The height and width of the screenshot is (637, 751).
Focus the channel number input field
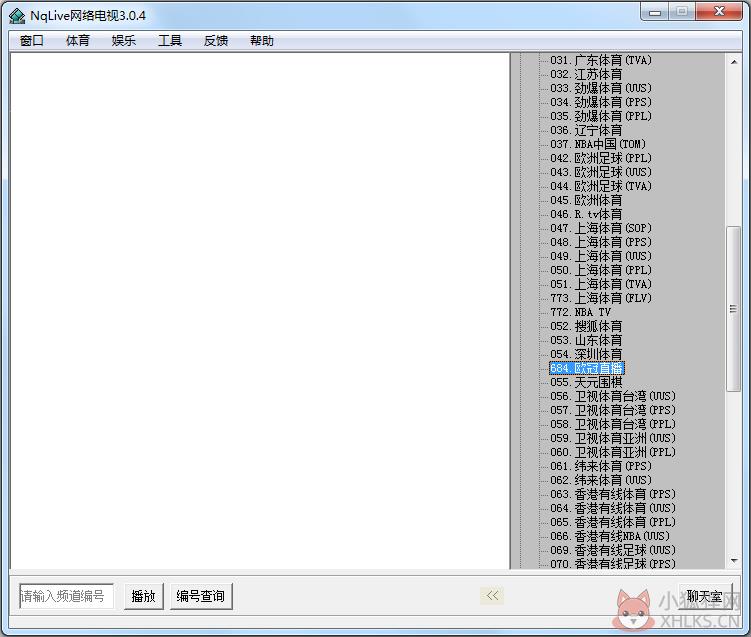pos(66,596)
